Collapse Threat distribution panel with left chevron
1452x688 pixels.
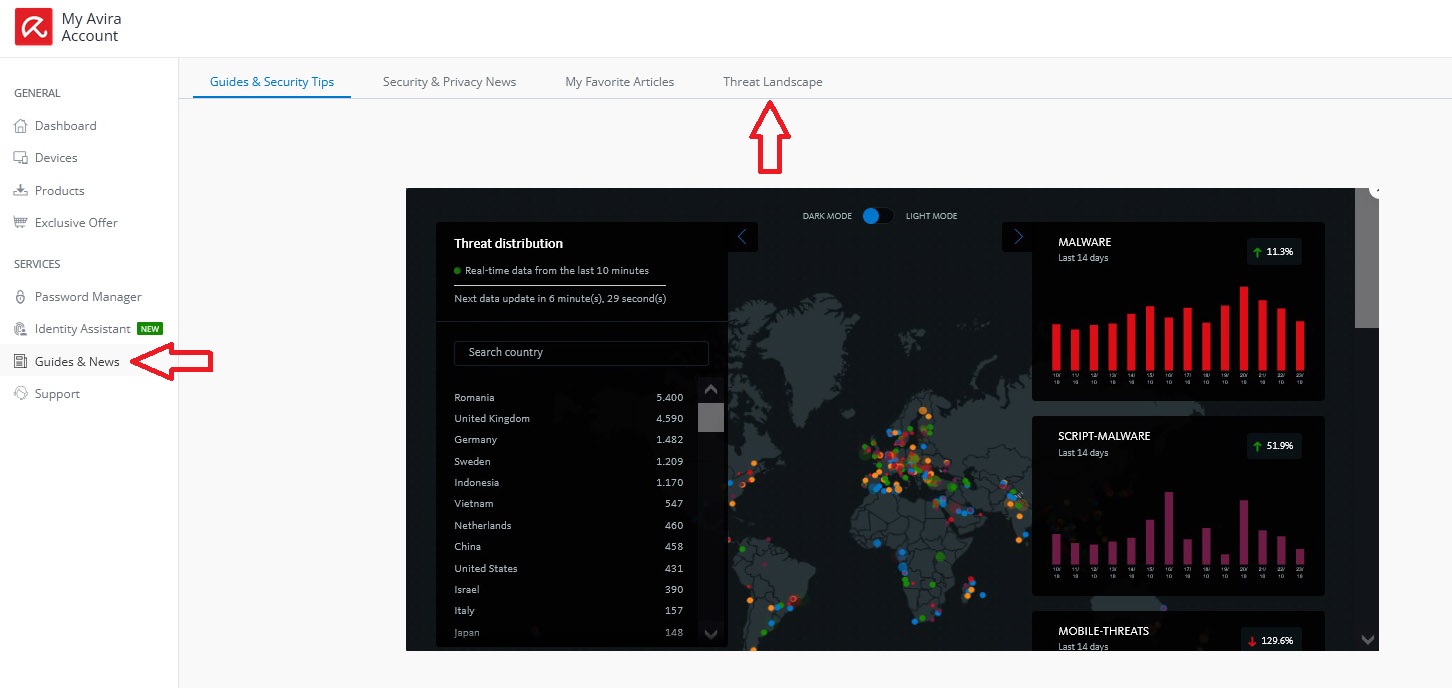pyautogui.click(x=742, y=237)
